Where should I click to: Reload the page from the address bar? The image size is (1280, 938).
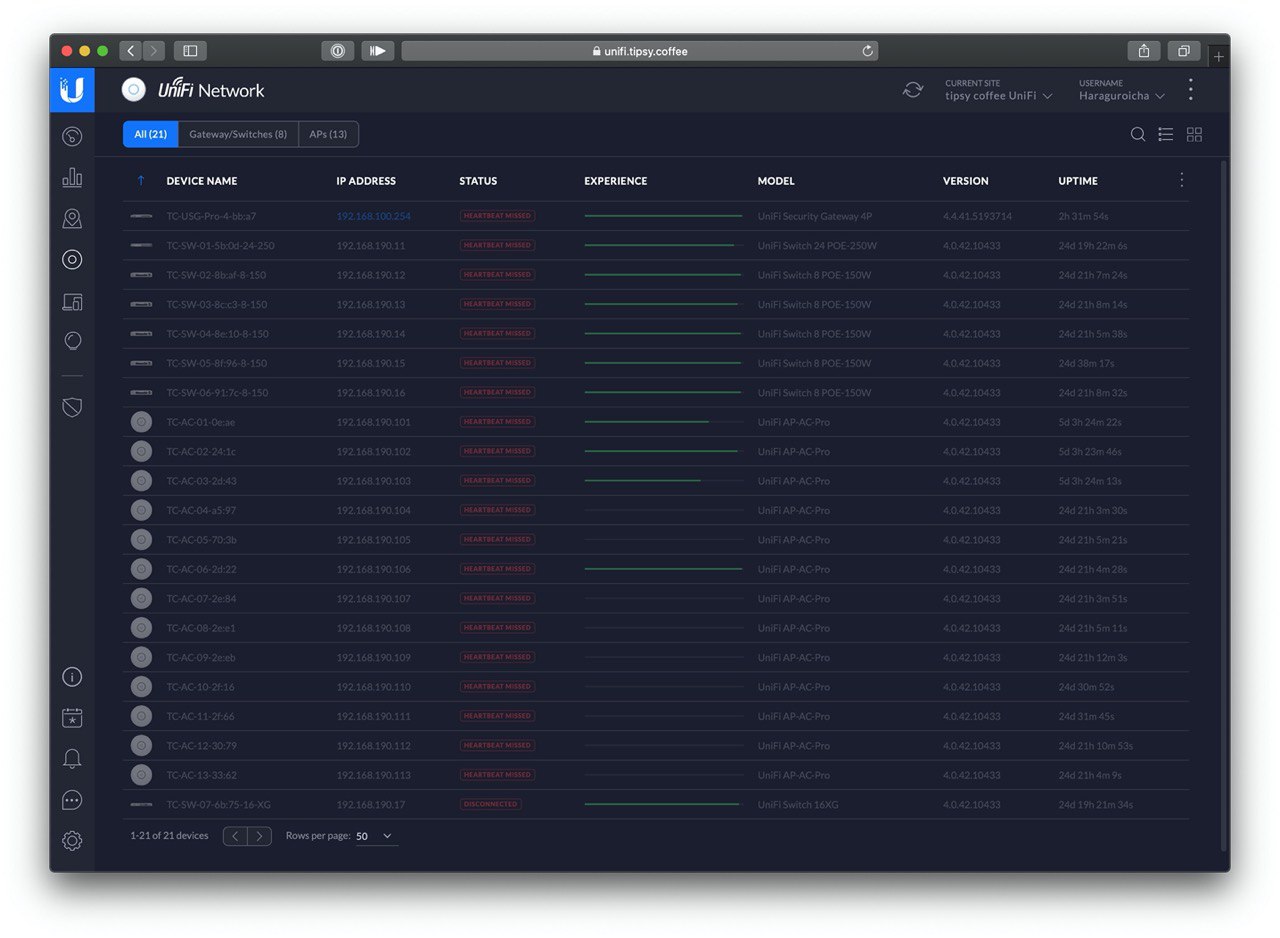pyautogui.click(x=867, y=51)
